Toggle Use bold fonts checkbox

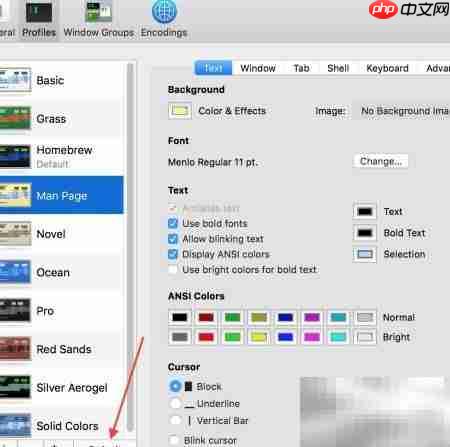coord(173,223)
